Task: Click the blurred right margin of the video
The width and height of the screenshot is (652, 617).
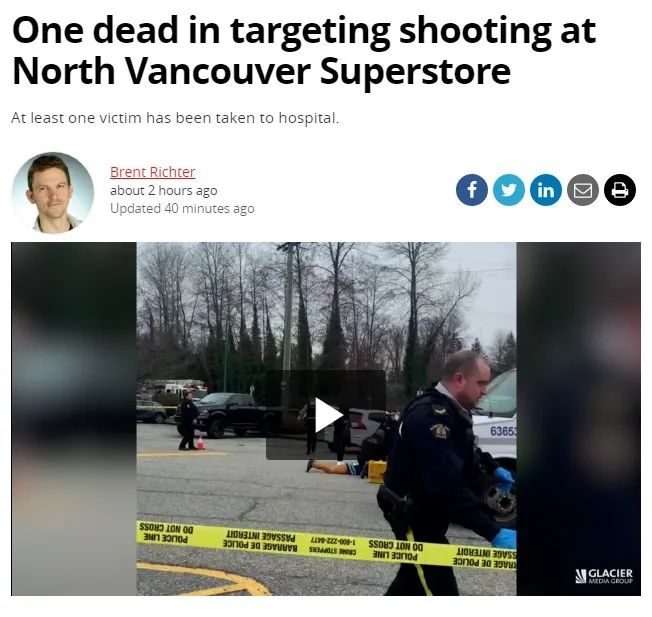Action: 578,419
